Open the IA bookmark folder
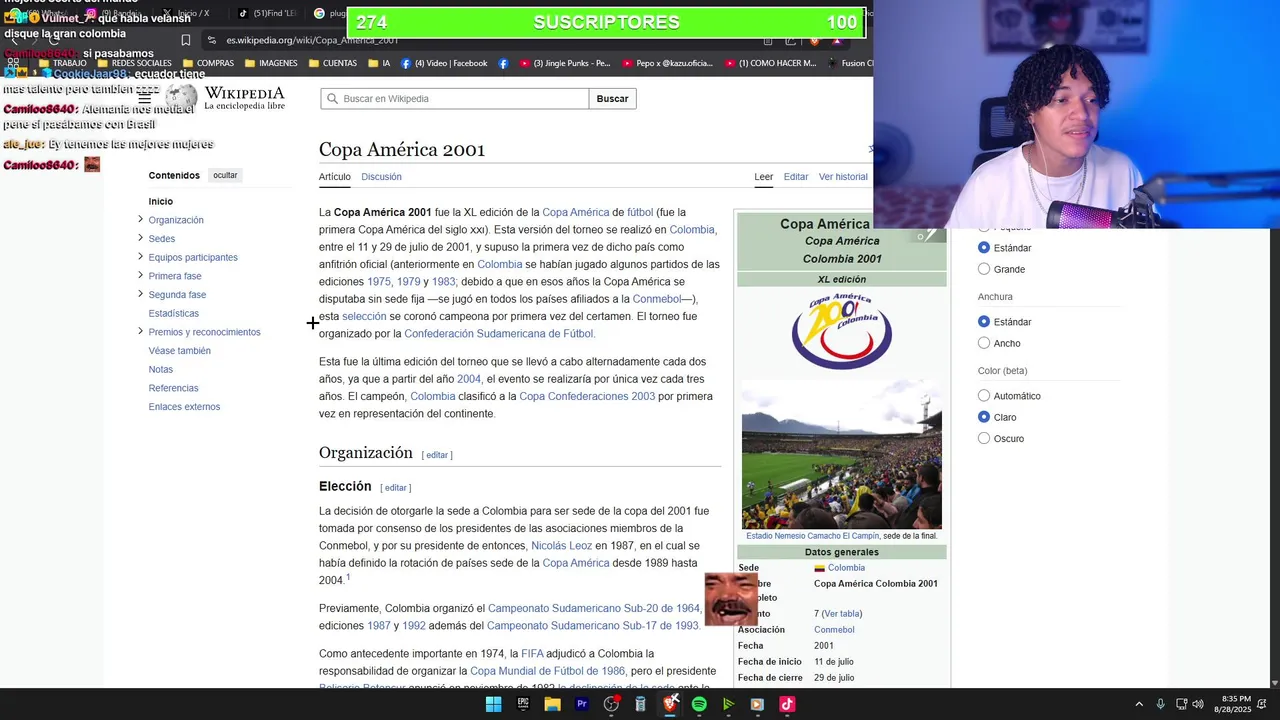 pos(379,63)
